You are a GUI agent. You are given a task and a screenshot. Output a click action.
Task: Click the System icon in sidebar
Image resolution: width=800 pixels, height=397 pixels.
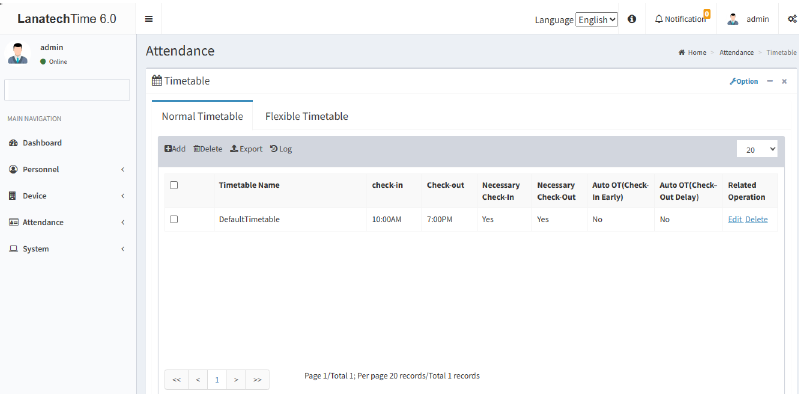[x=13, y=249]
